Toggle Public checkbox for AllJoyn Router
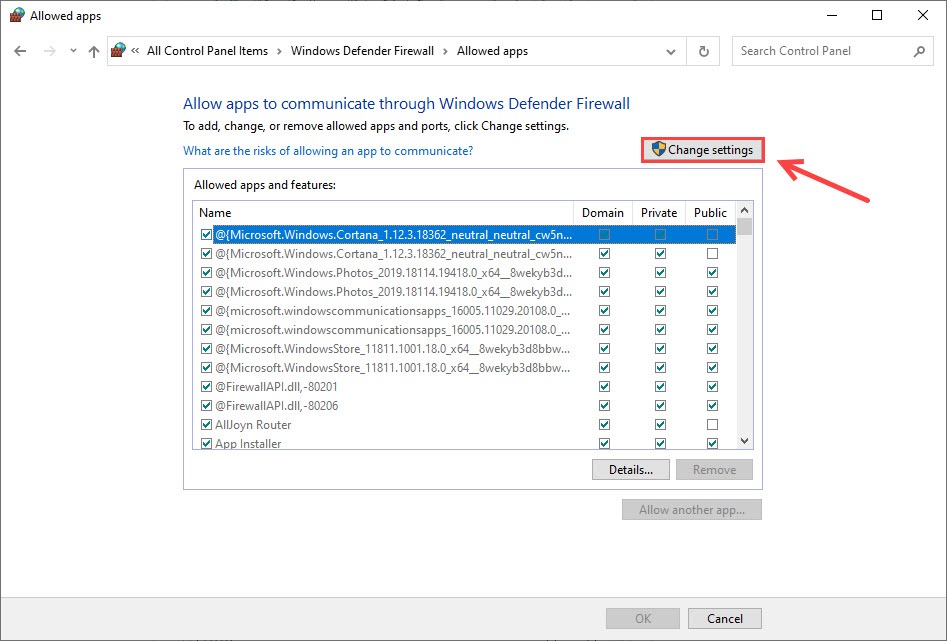Viewport: 947px width, 641px height. pyautogui.click(x=713, y=425)
